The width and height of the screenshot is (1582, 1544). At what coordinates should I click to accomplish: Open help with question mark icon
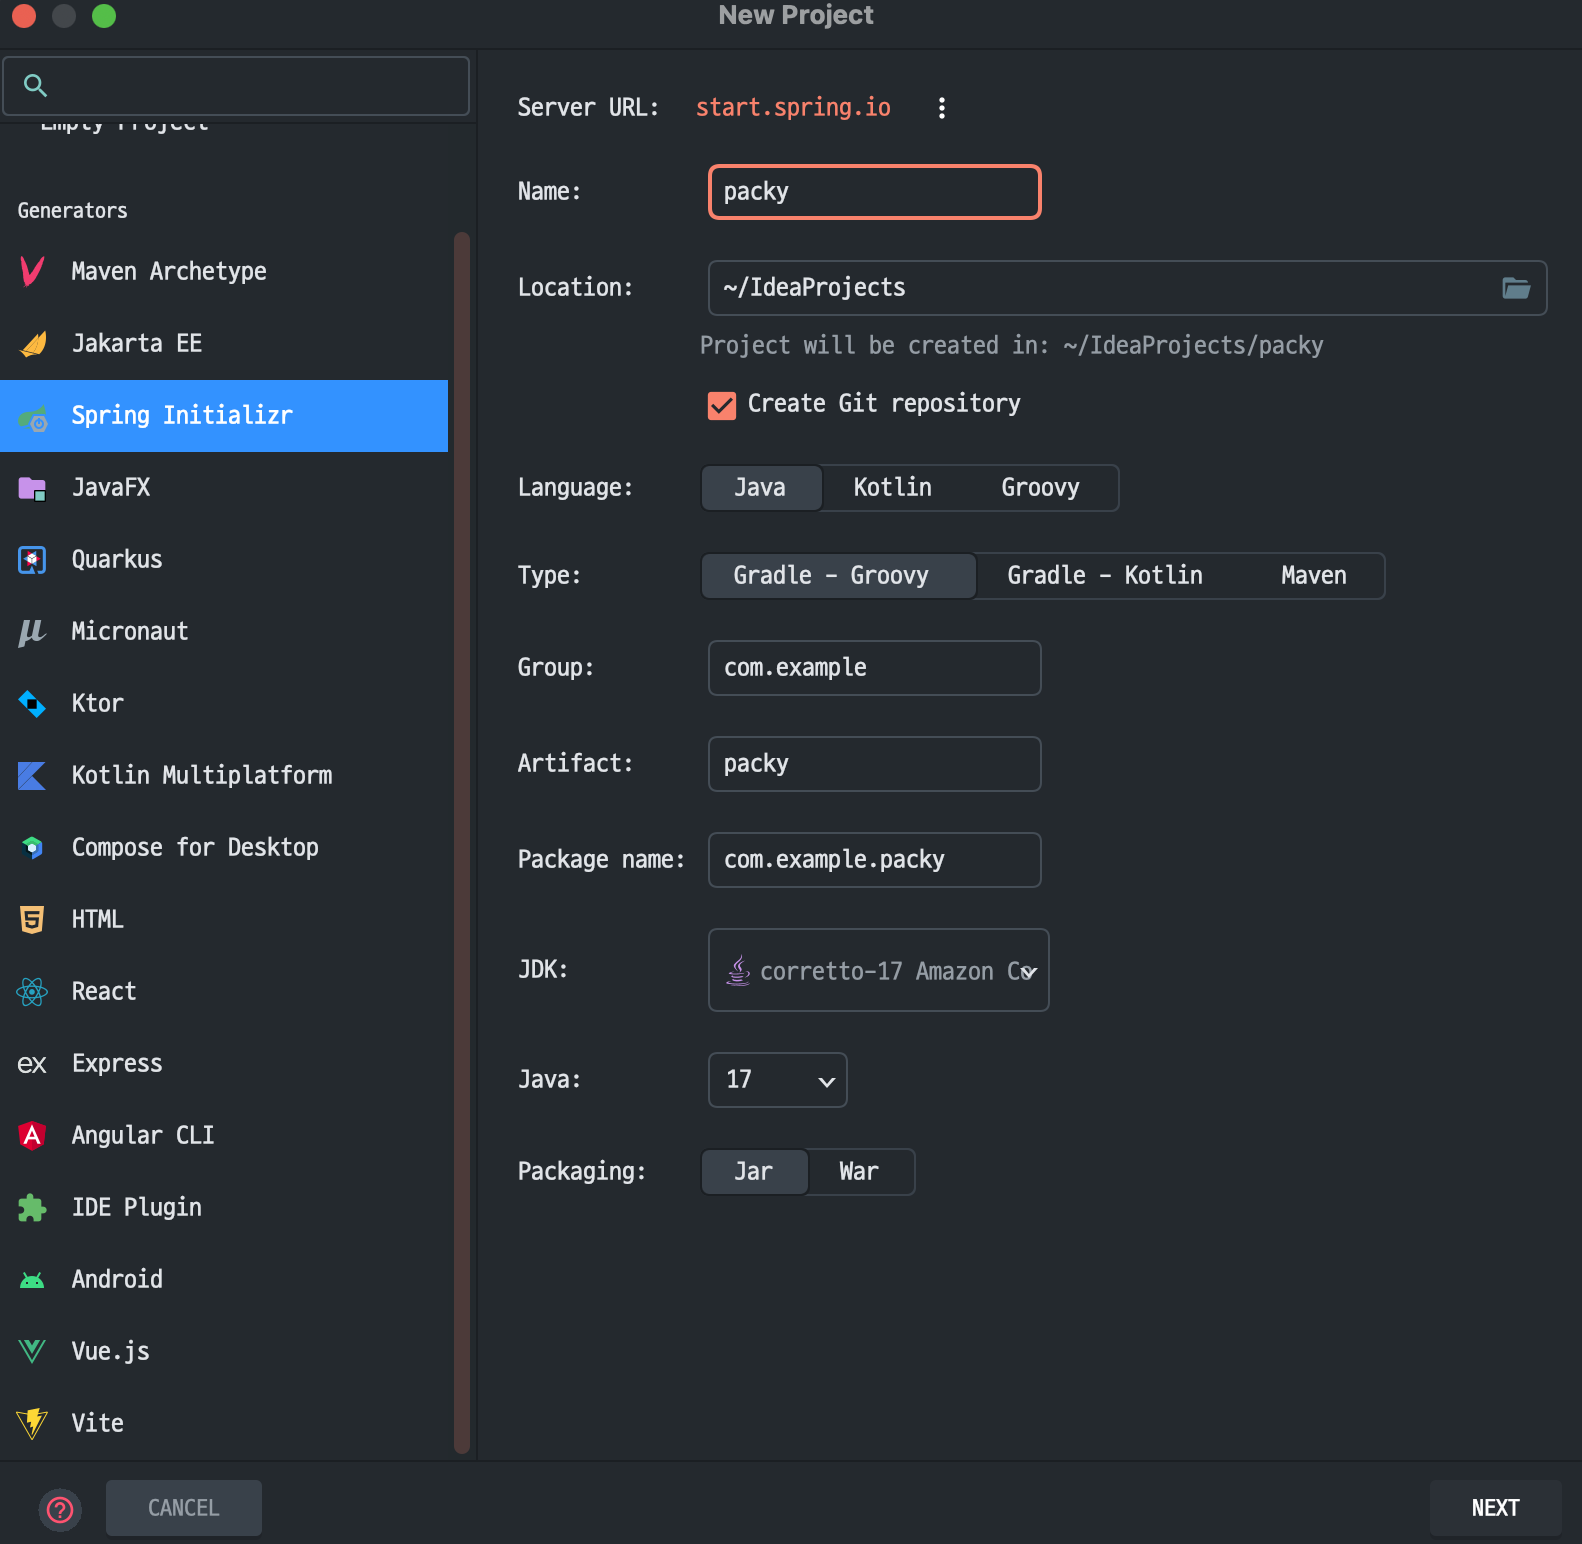pyautogui.click(x=60, y=1509)
